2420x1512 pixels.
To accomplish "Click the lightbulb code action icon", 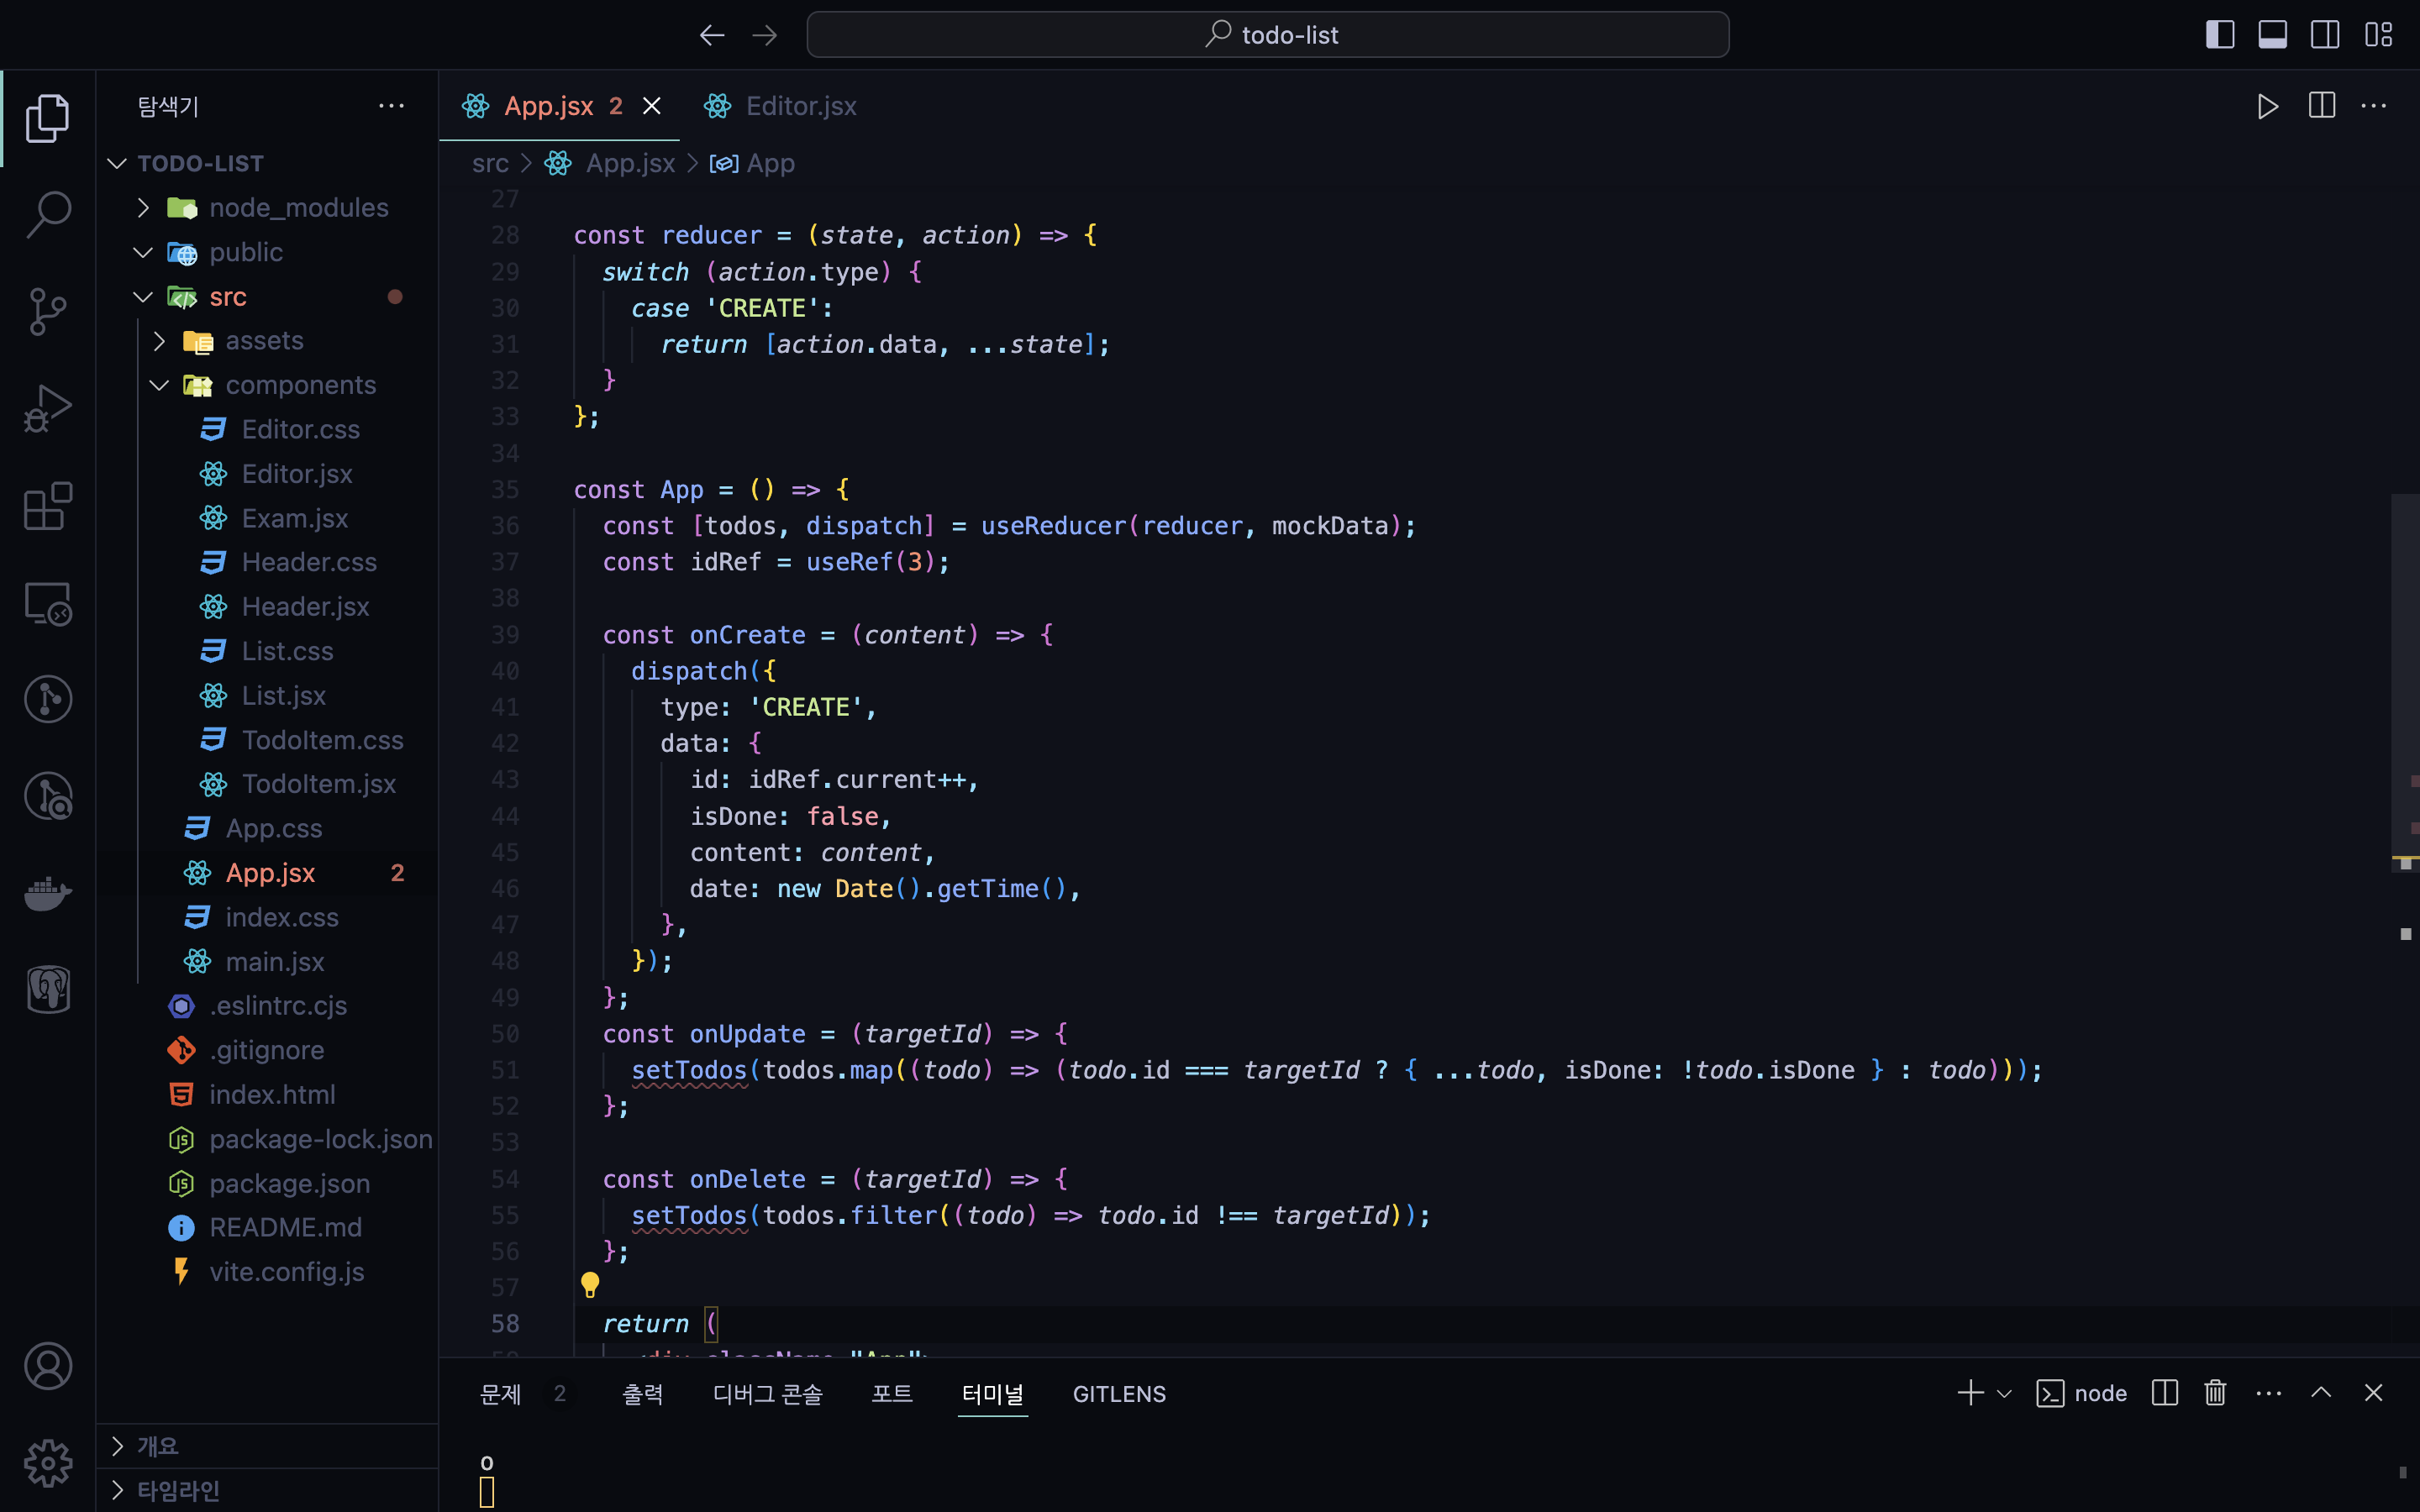I will coord(590,1284).
